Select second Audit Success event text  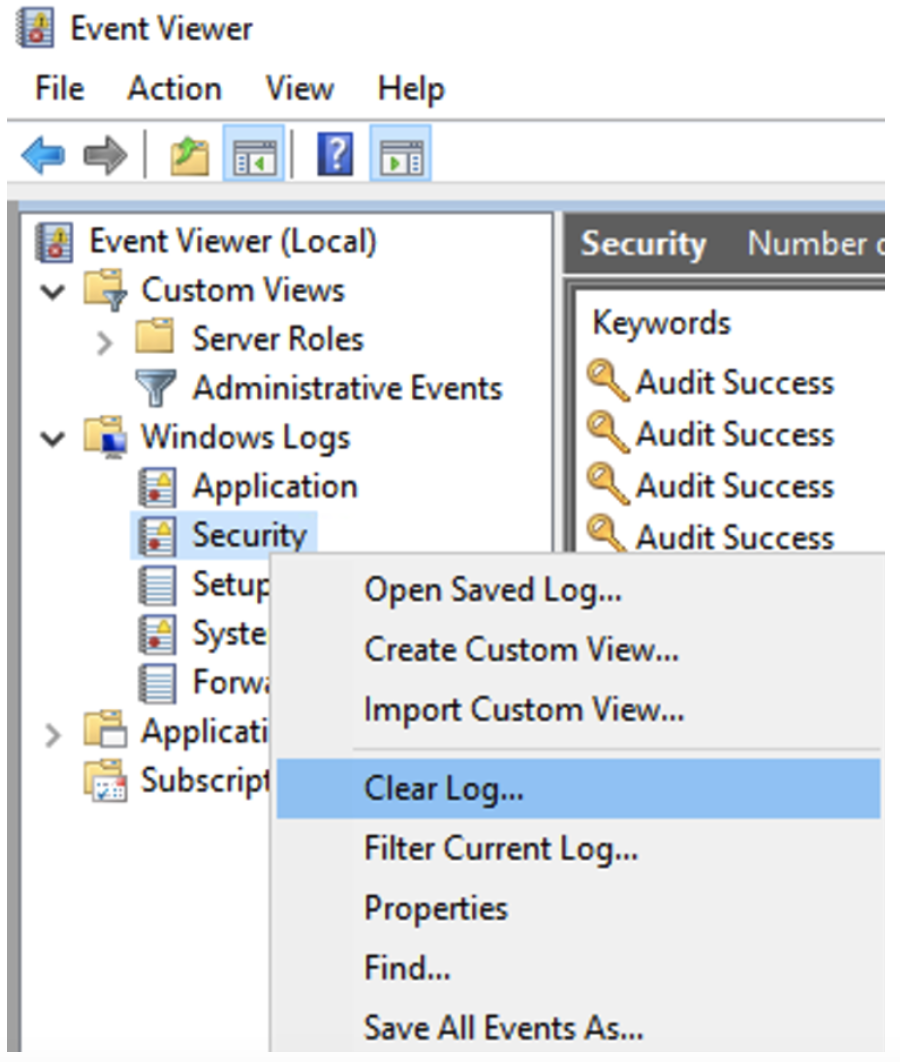point(735,434)
